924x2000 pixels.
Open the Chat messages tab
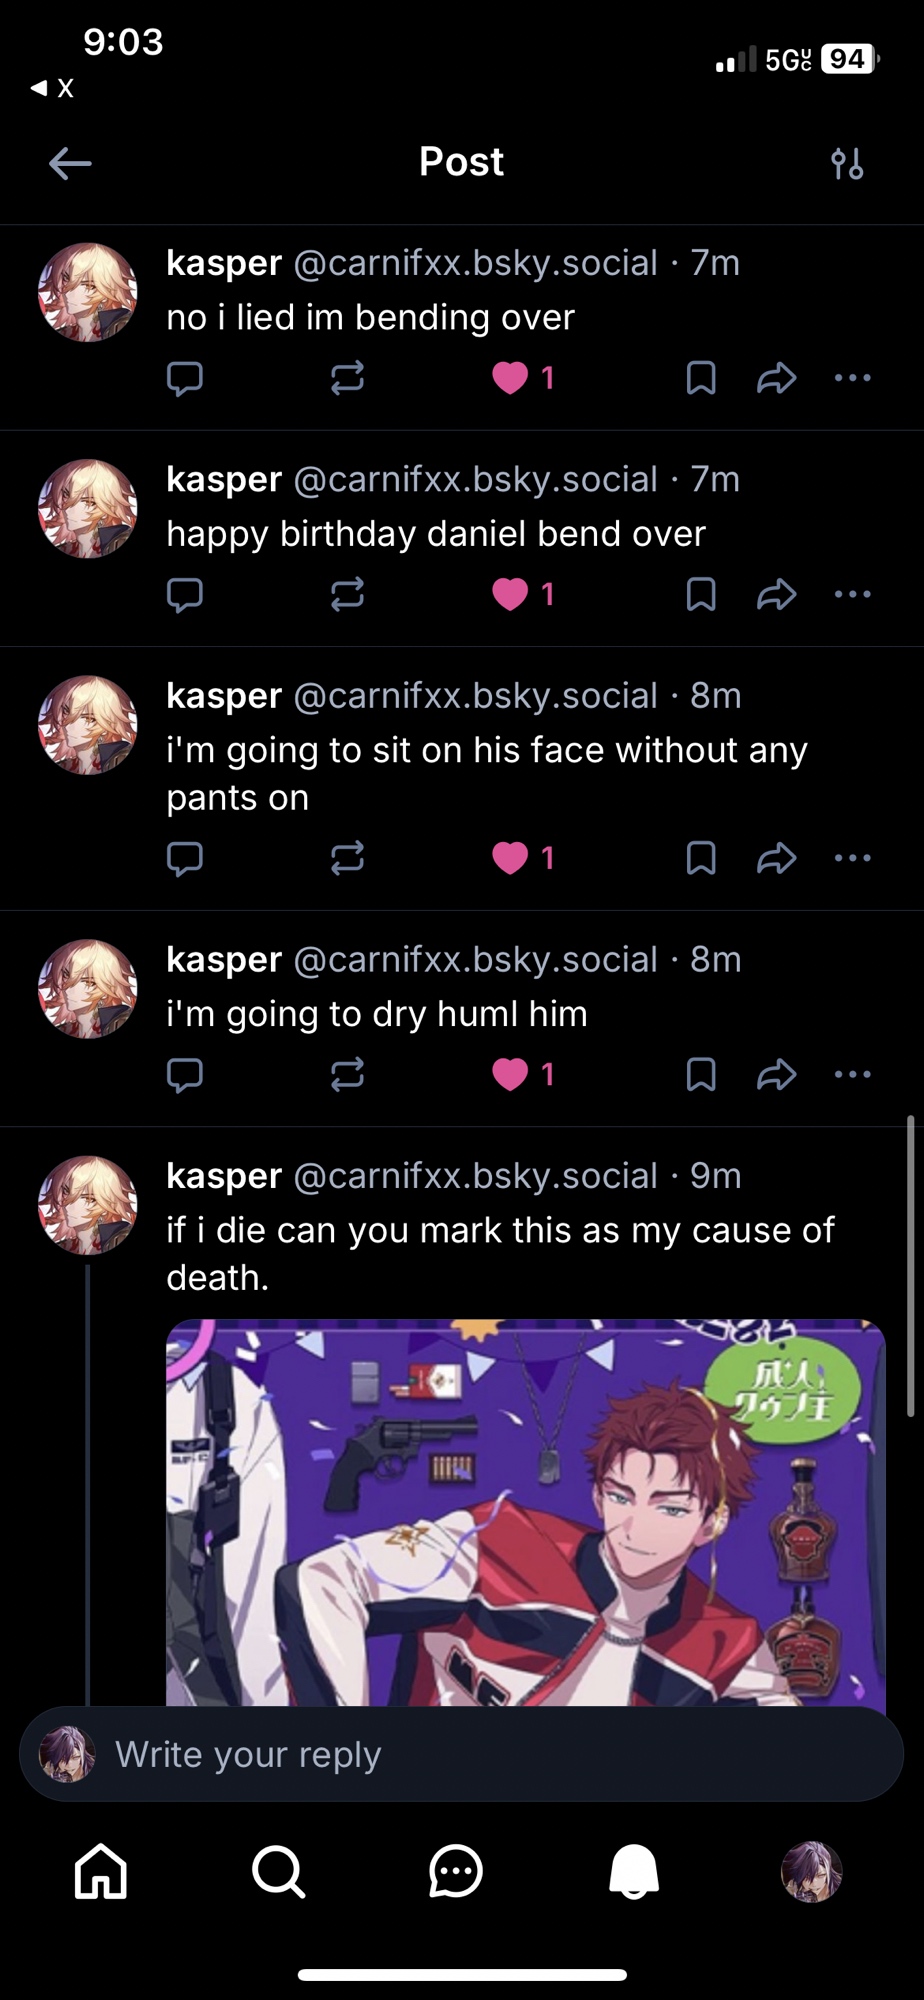(x=456, y=1871)
